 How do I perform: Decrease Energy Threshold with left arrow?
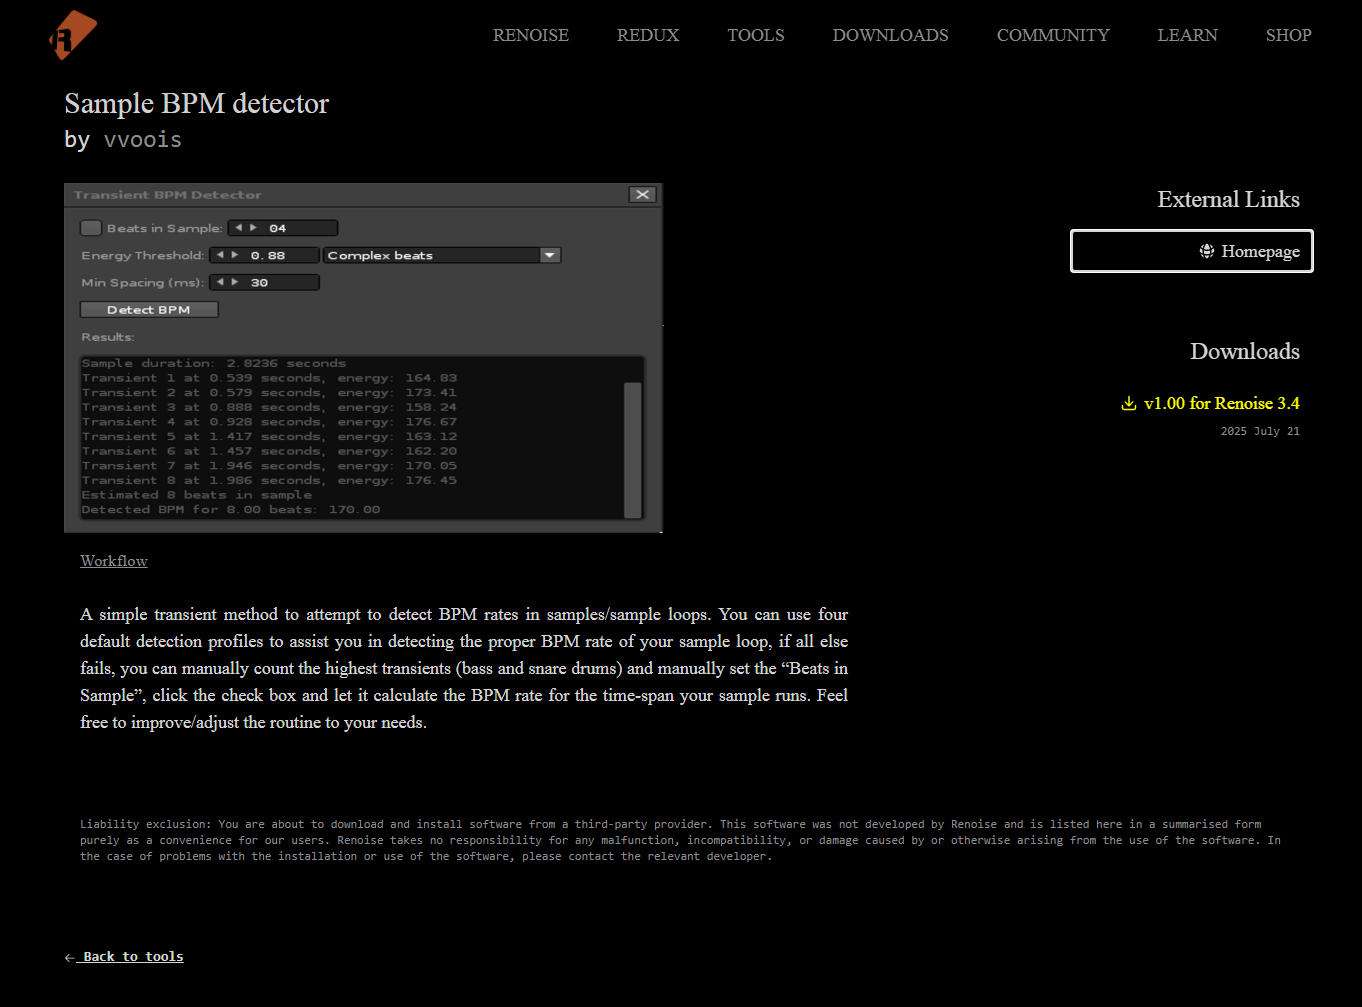click(x=221, y=255)
